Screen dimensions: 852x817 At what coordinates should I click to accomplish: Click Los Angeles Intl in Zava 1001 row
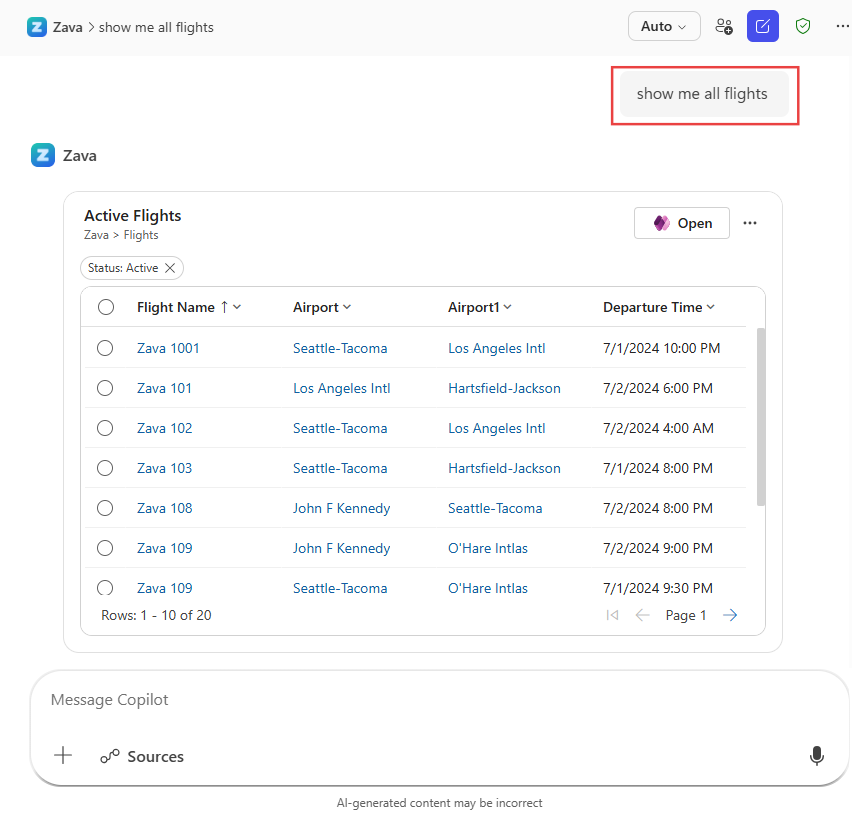(x=496, y=348)
